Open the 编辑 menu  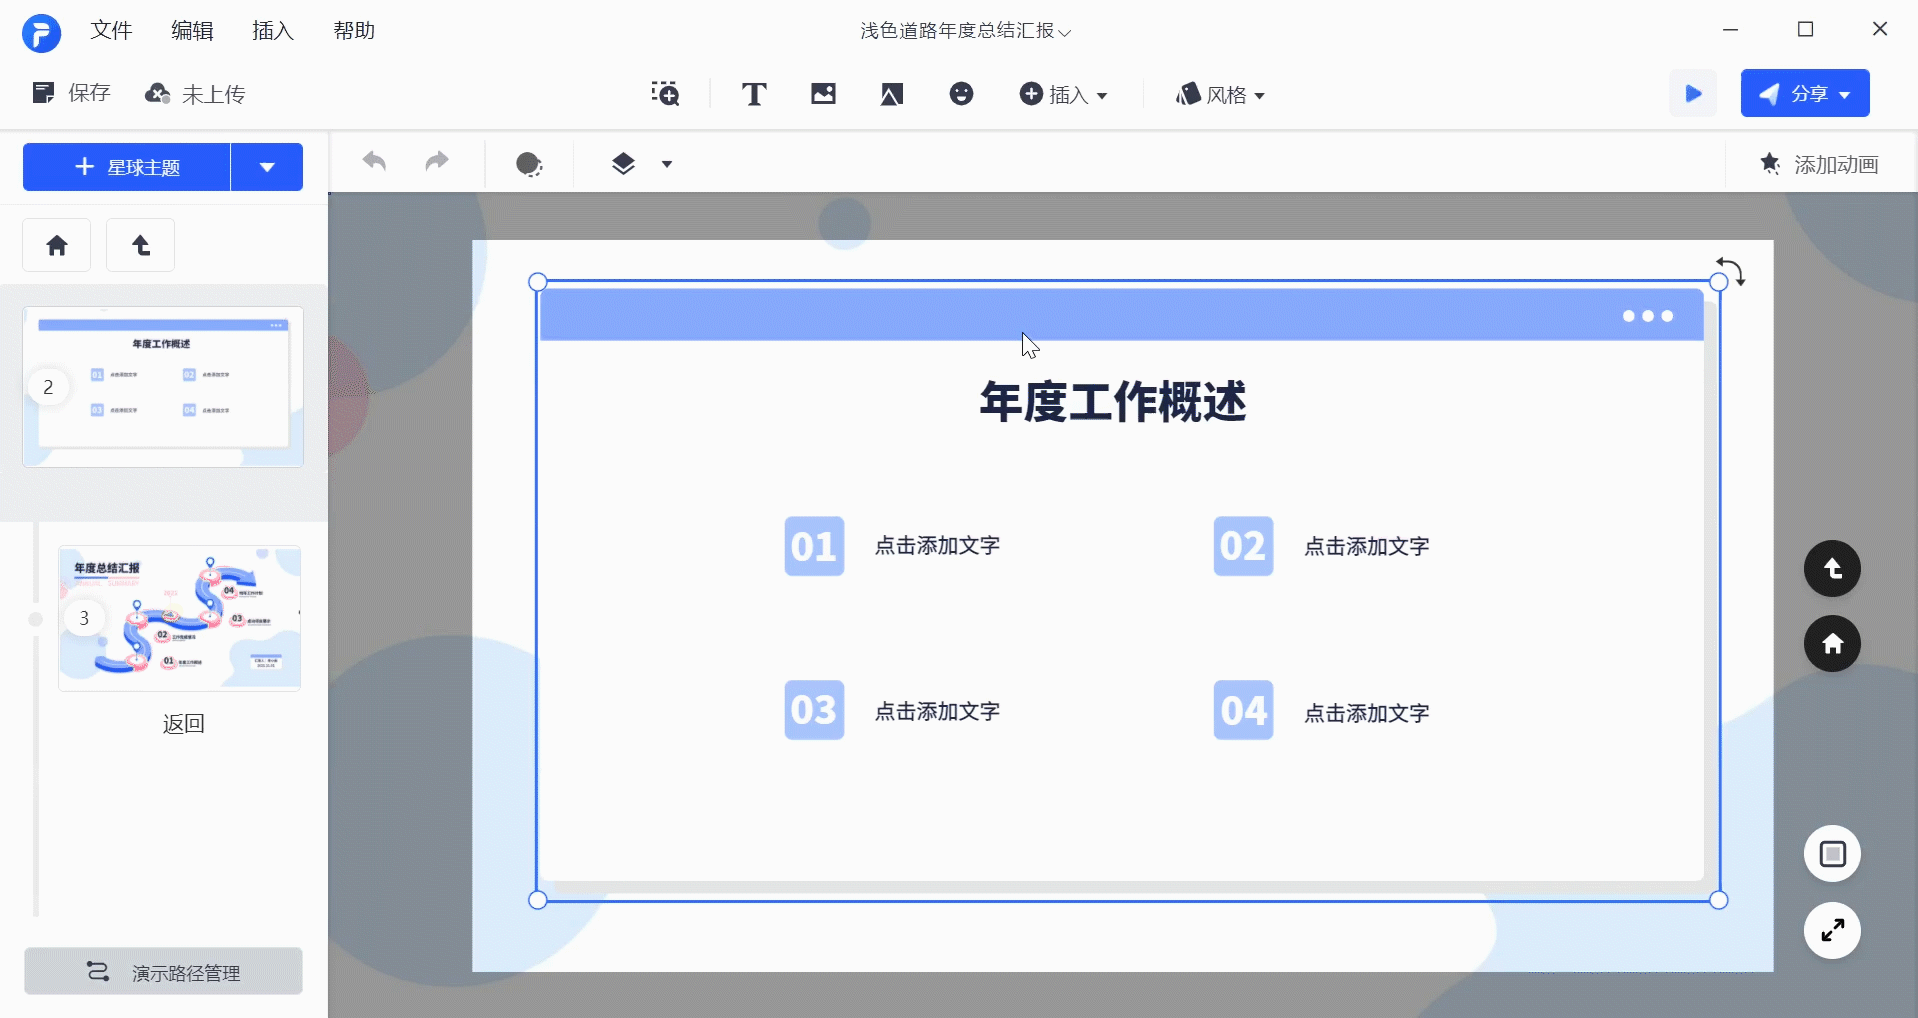[x=192, y=31]
